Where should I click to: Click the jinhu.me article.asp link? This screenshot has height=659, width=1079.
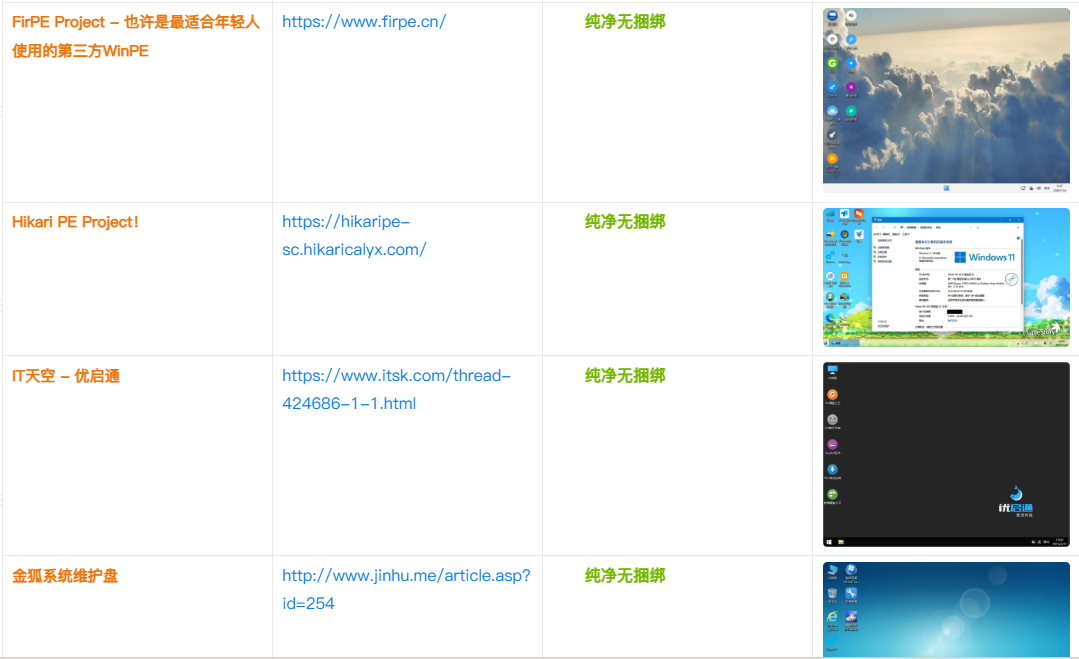(x=406, y=590)
